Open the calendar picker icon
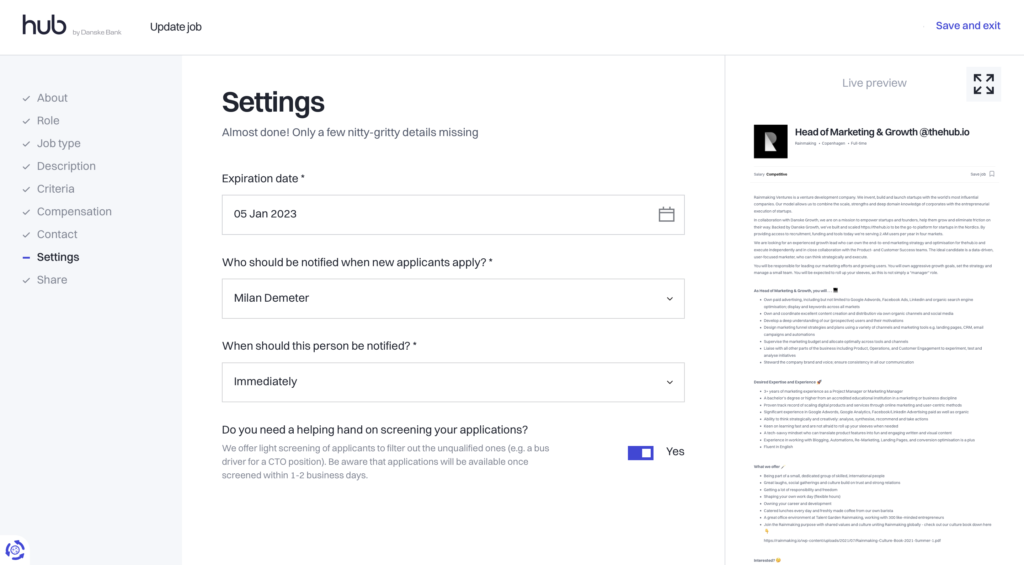 667,214
